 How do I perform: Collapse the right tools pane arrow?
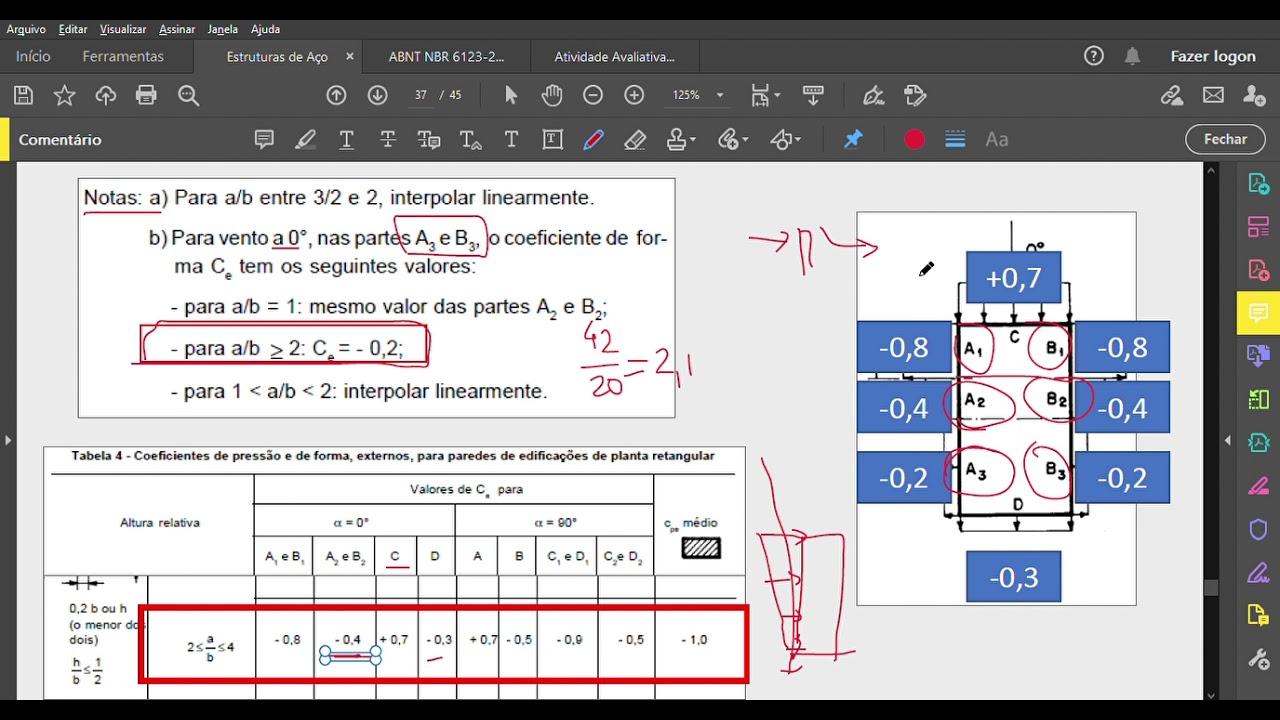(1227, 440)
